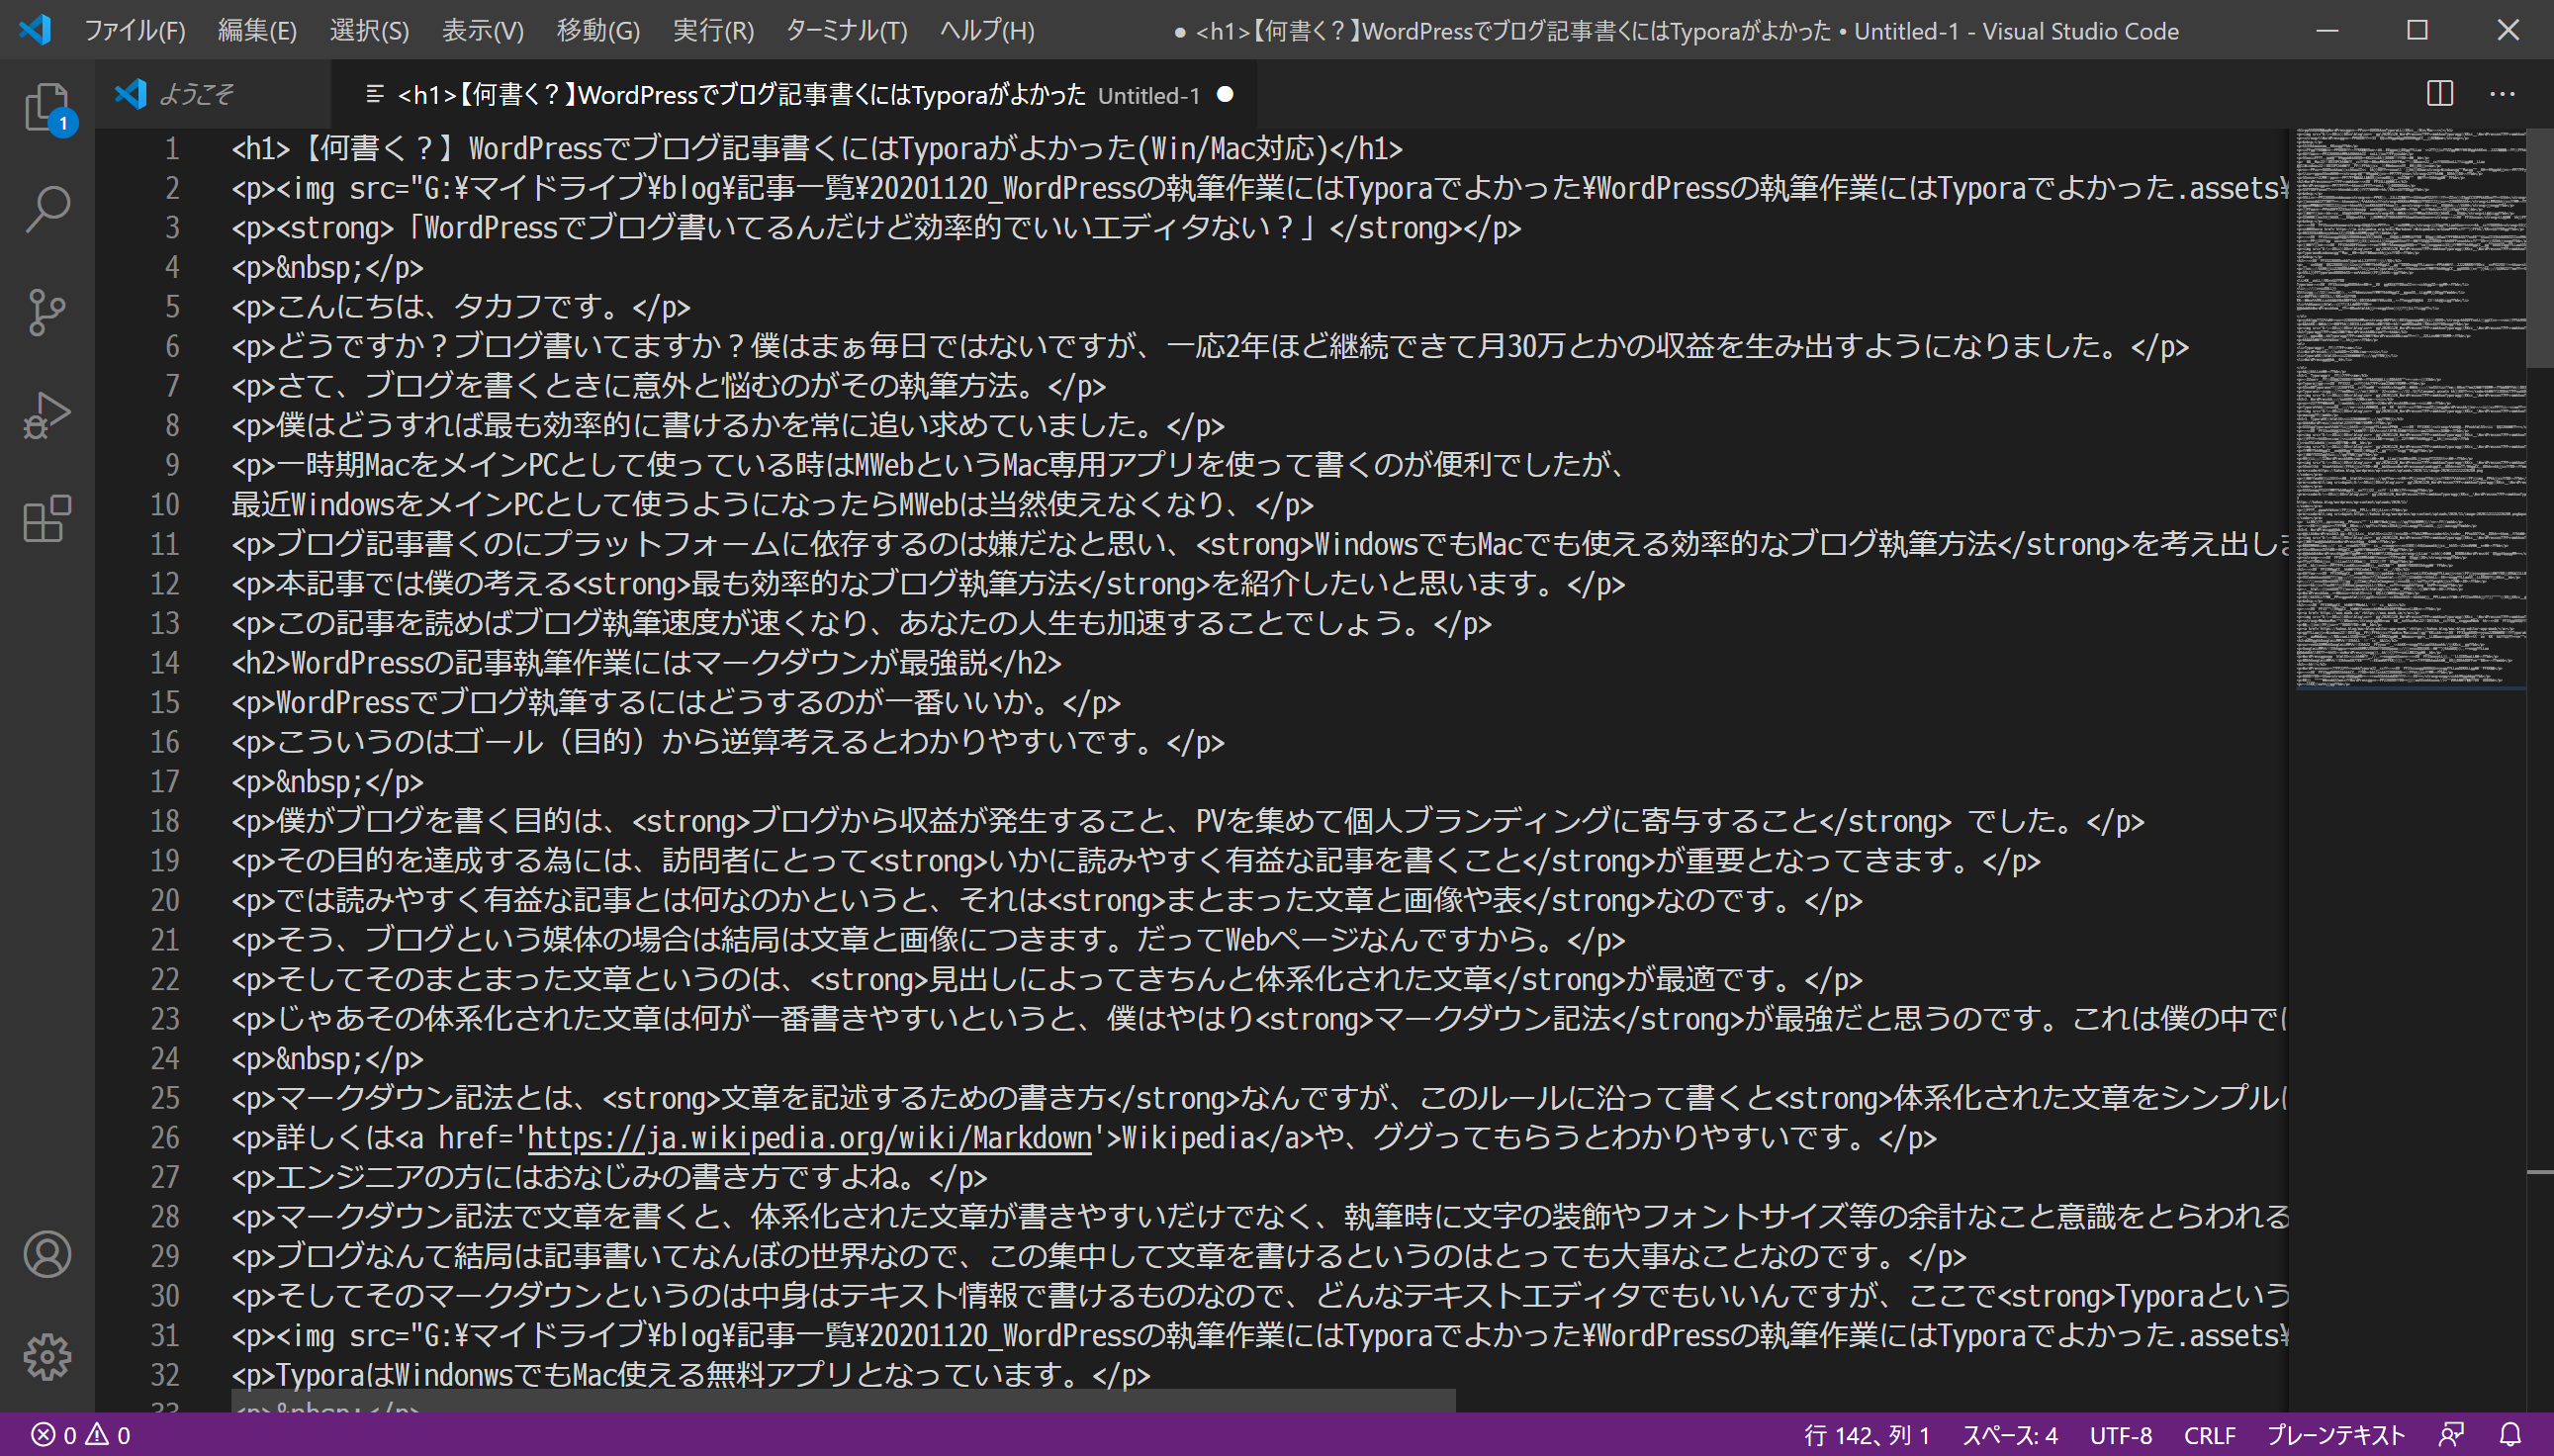Image resolution: width=2554 pixels, height=1456 pixels.
Task: Open the Extensions view
Action: click(x=46, y=519)
